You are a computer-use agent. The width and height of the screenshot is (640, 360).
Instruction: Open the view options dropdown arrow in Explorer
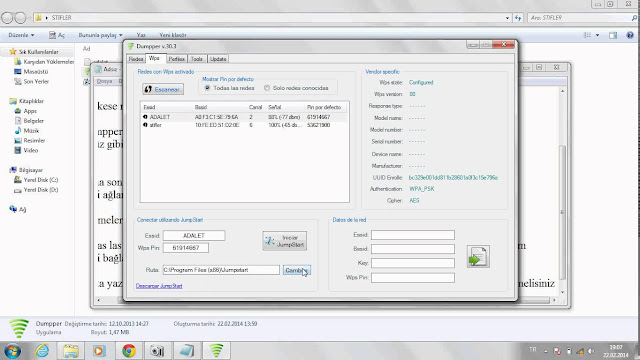point(598,35)
